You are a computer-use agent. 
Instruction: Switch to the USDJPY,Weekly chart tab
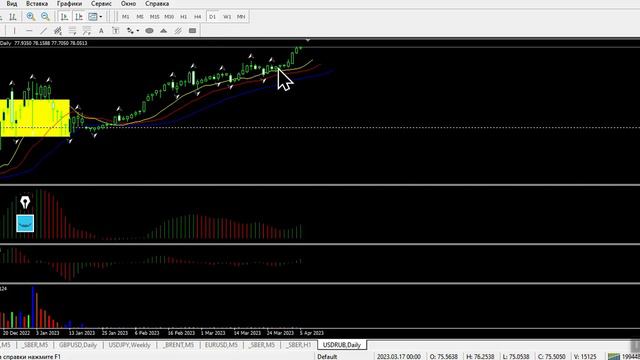point(129,345)
